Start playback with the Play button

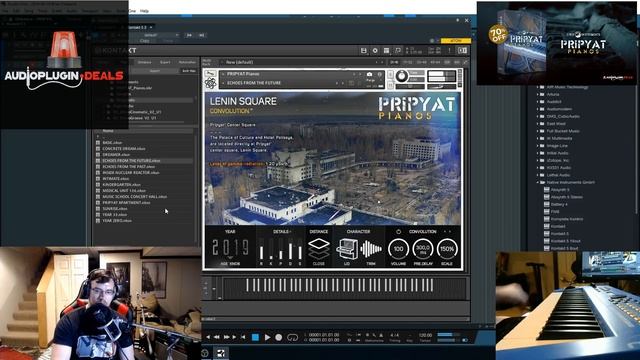tap(267, 337)
